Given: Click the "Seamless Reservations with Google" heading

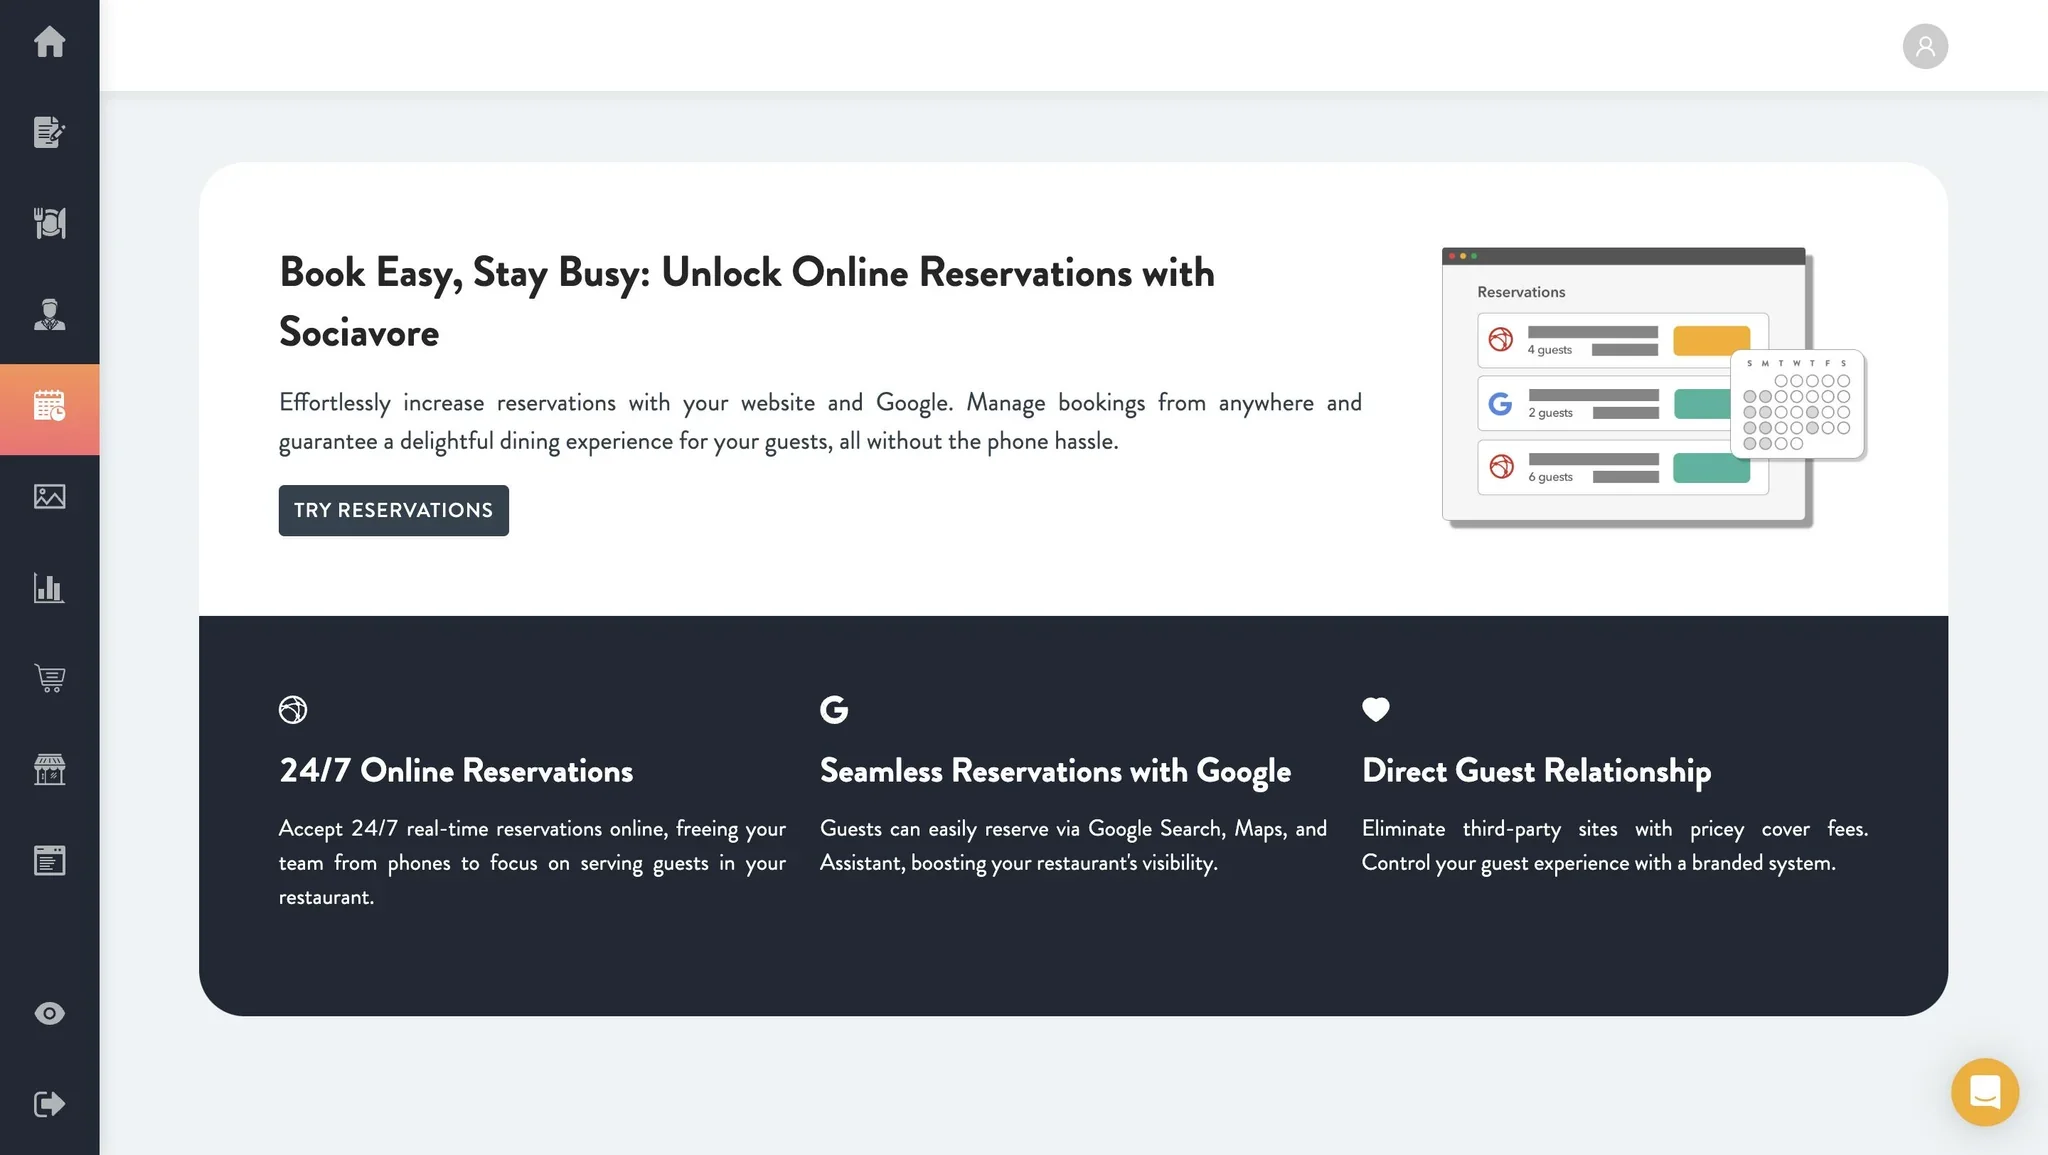Looking at the screenshot, I should [x=1055, y=770].
